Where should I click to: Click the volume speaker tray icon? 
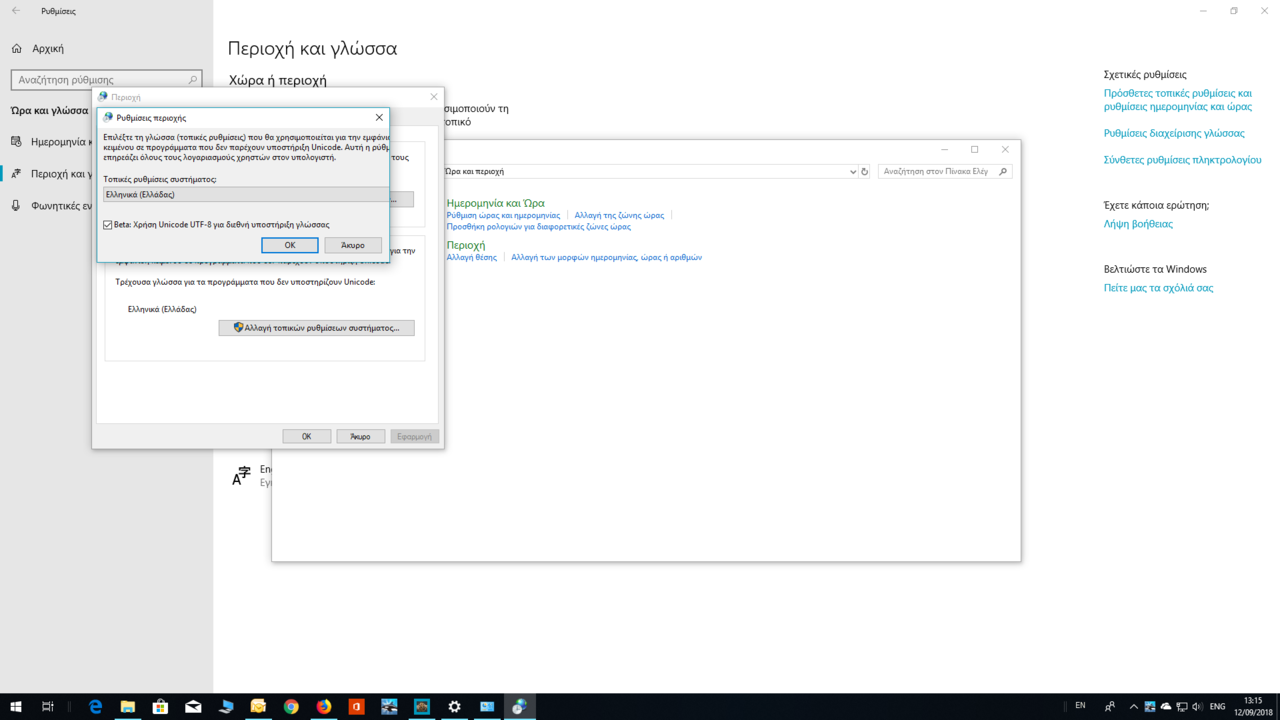point(1197,706)
